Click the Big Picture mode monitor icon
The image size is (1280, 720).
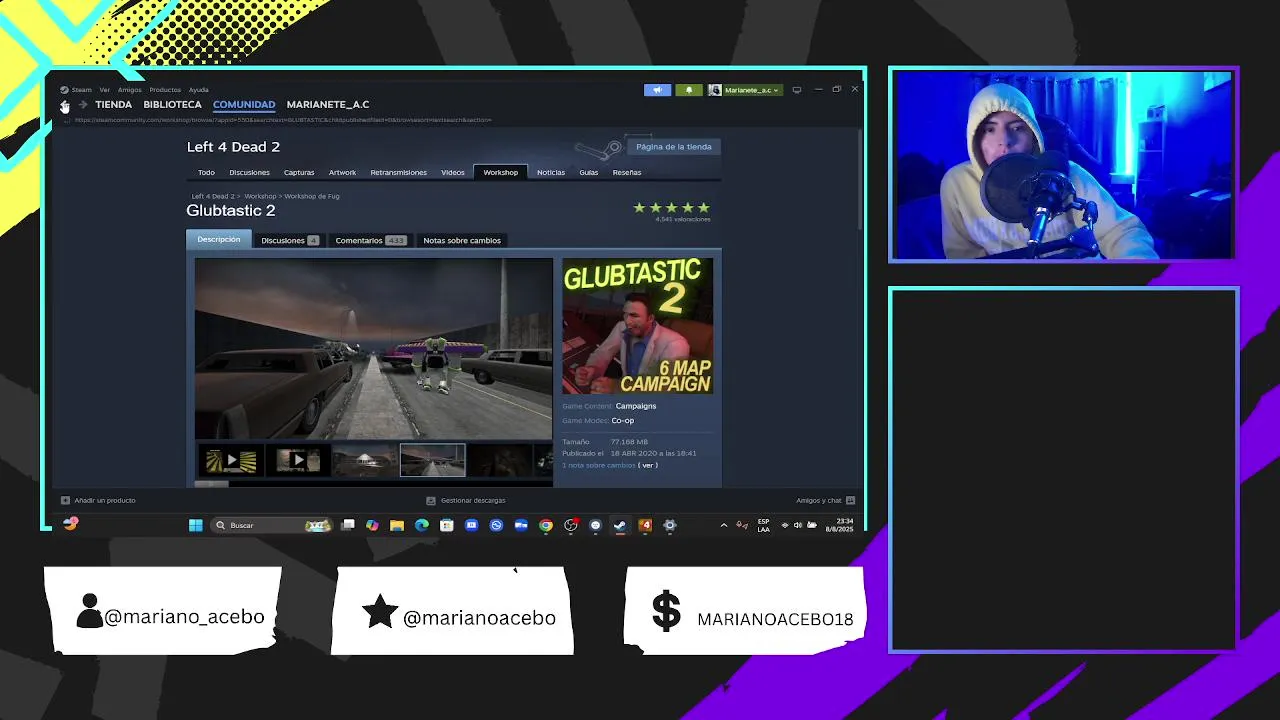coord(797,90)
